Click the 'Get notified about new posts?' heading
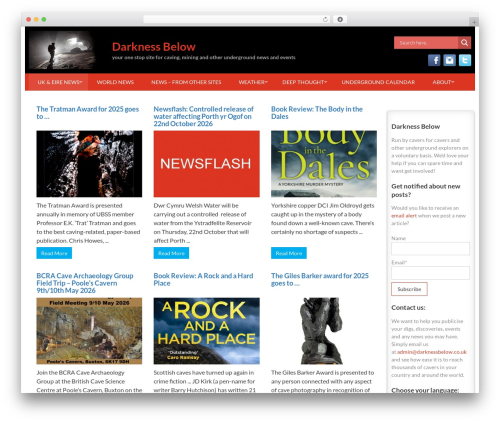The height and width of the screenshot is (423, 500). pyautogui.click(x=426, y=190)
